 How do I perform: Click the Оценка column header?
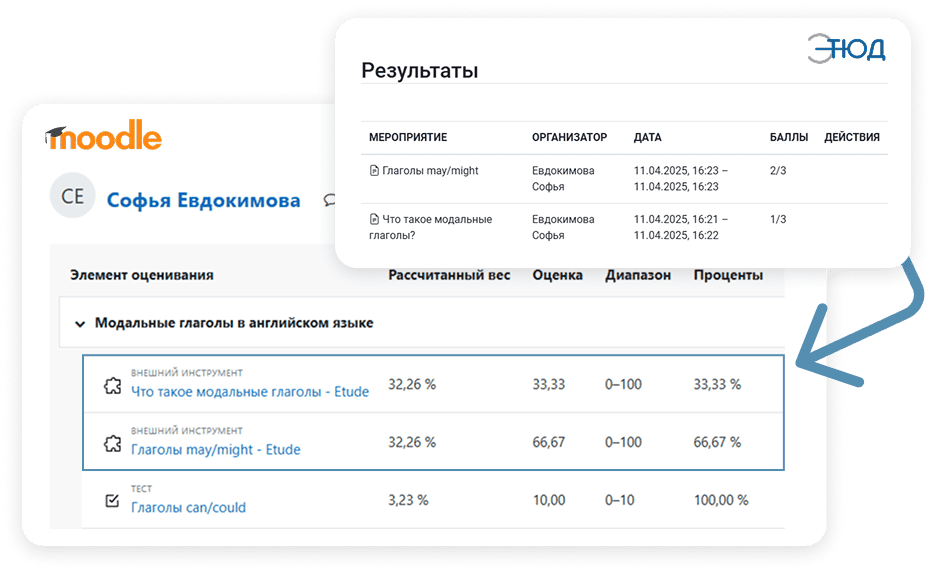click(557, 275)
